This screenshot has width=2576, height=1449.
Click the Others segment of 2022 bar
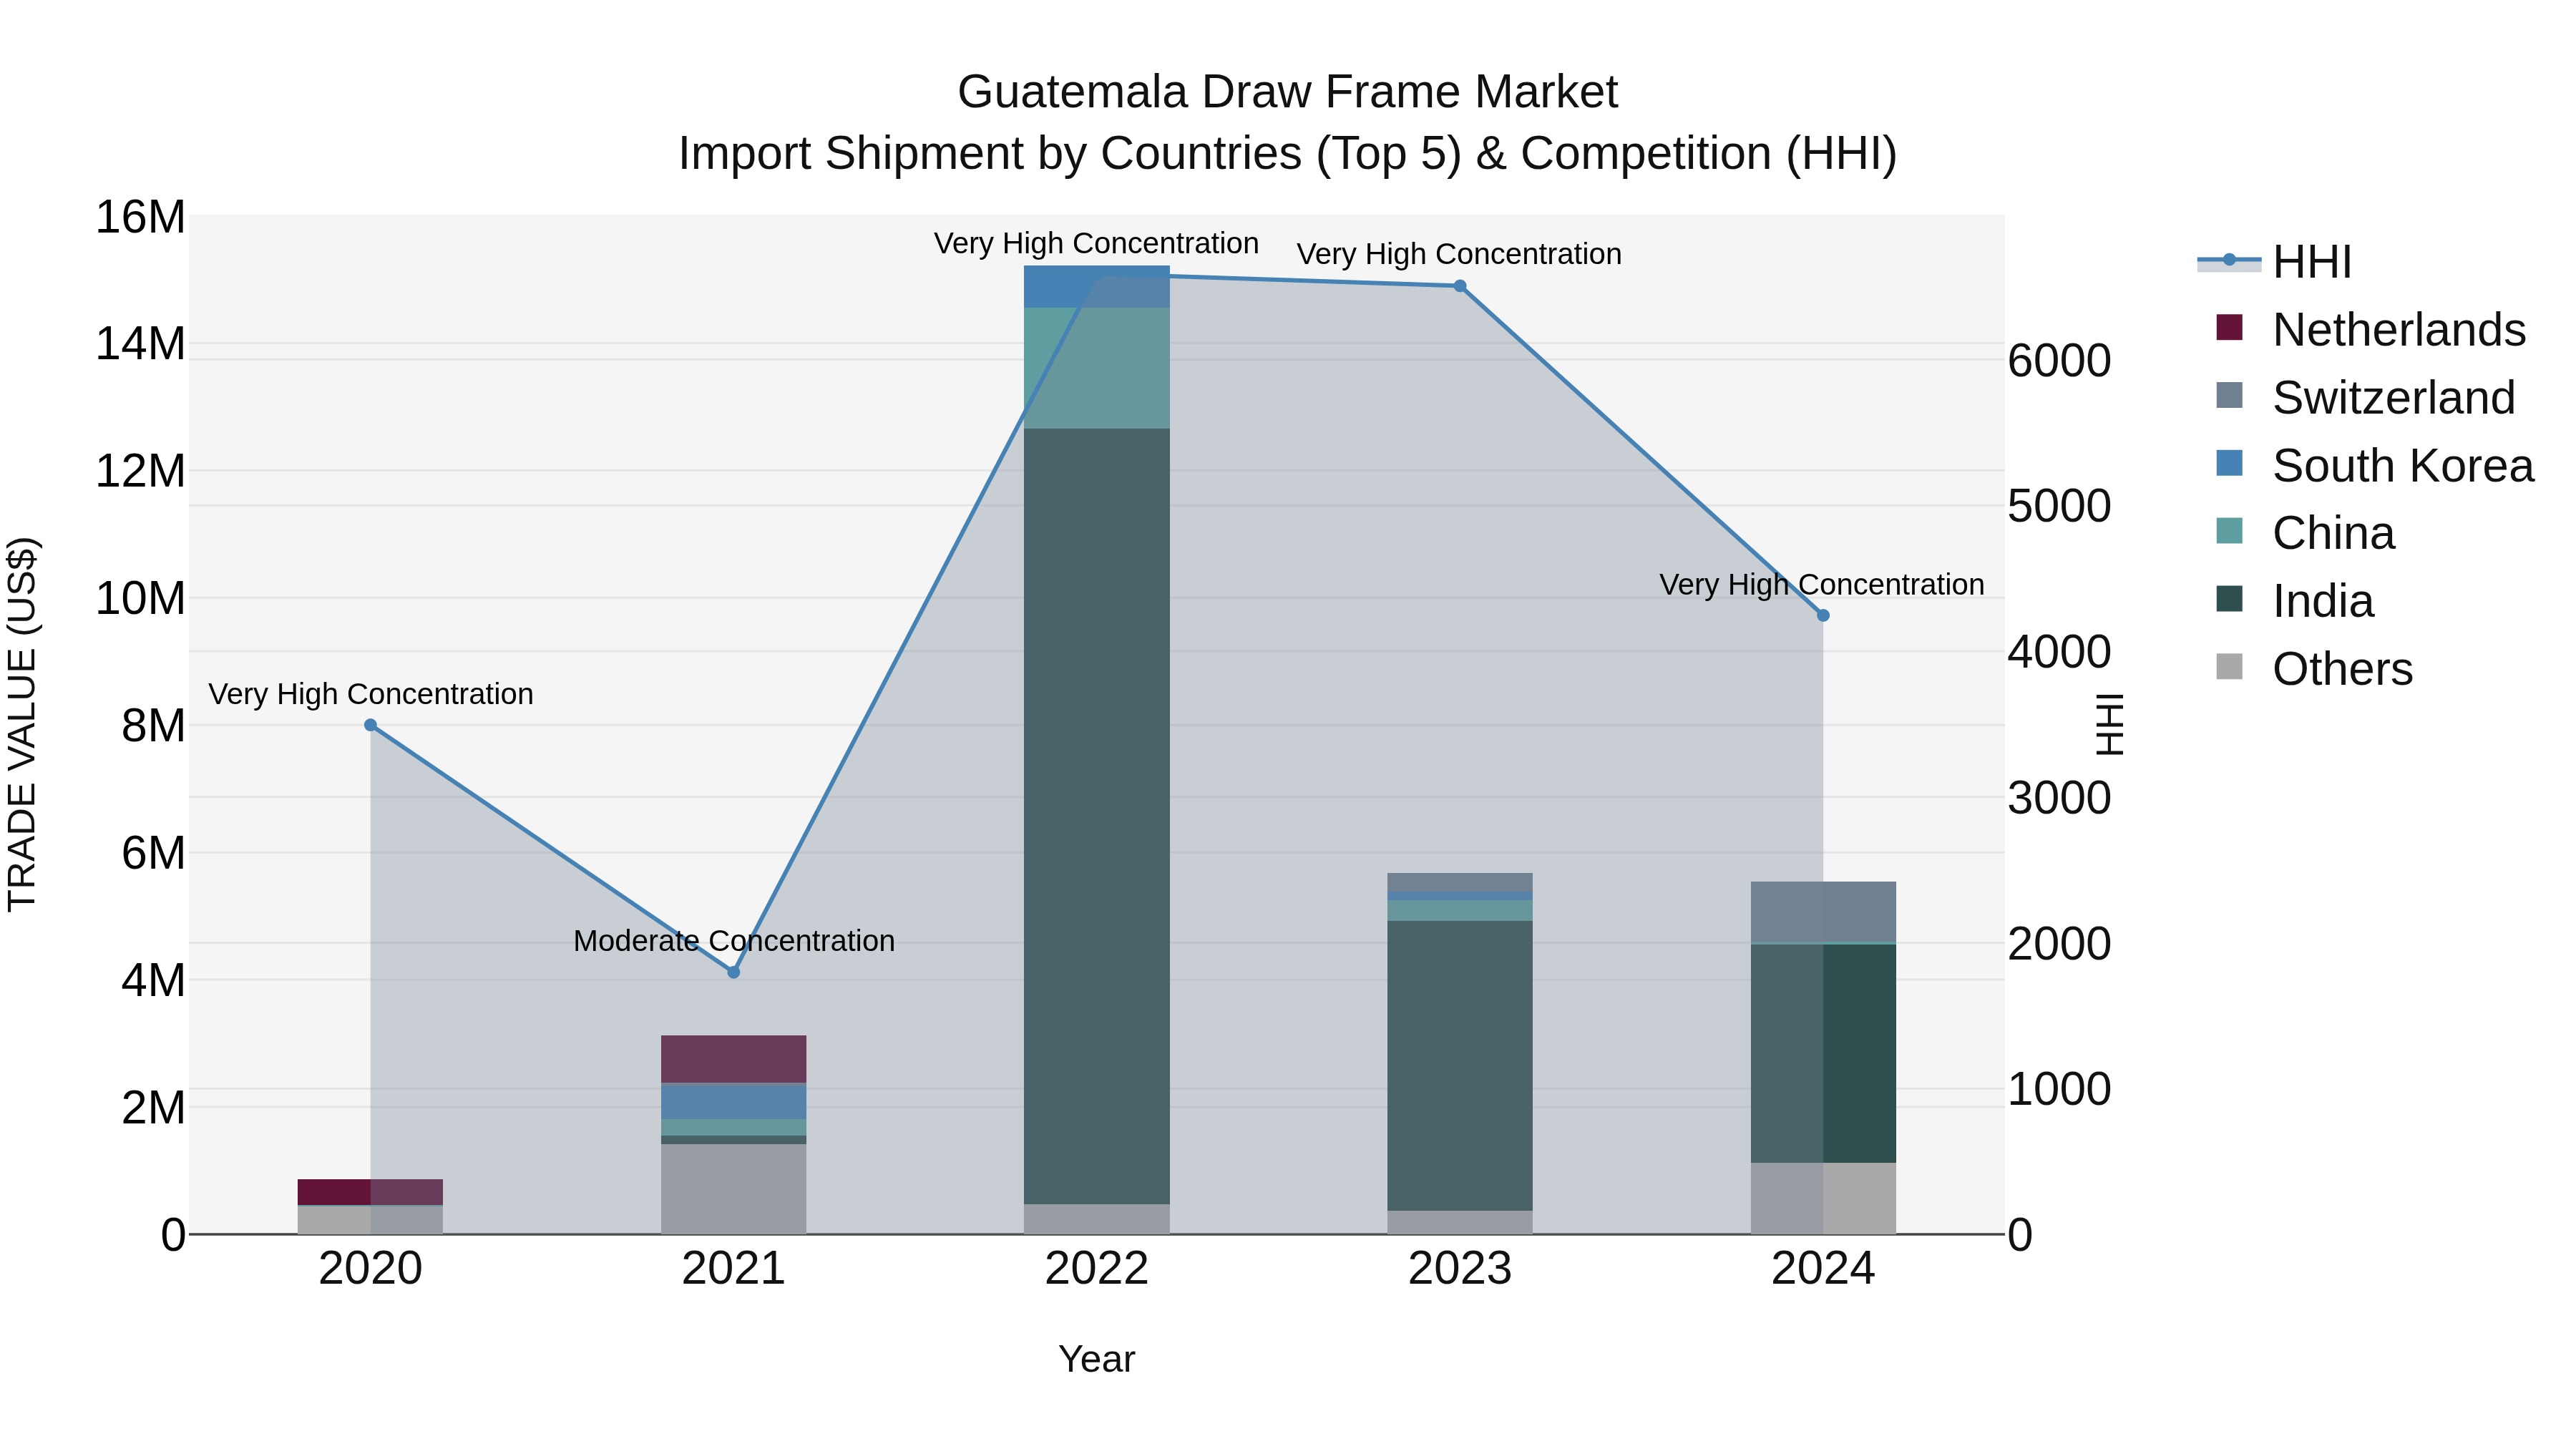1097,1219
